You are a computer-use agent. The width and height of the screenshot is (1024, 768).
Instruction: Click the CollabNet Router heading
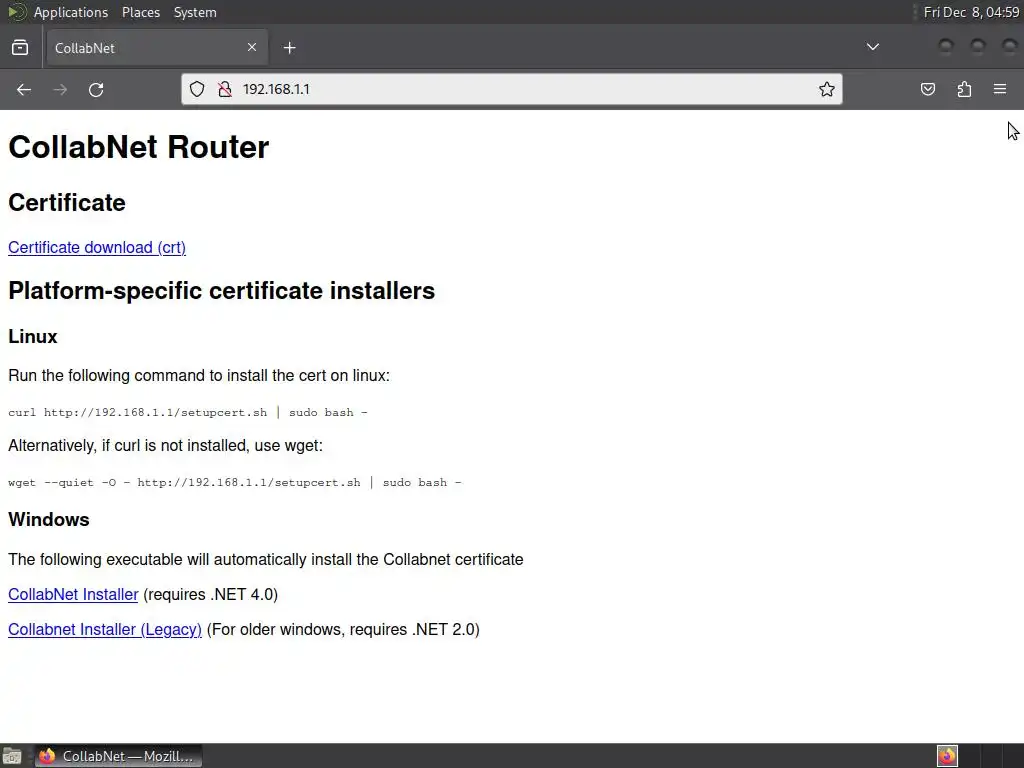[138, 147]
